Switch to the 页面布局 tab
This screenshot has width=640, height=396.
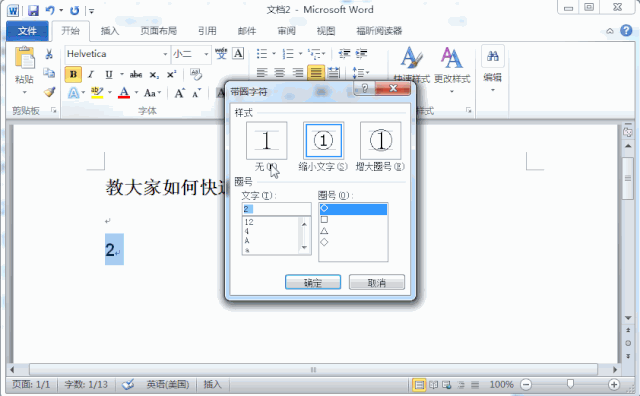coord(159,31)
